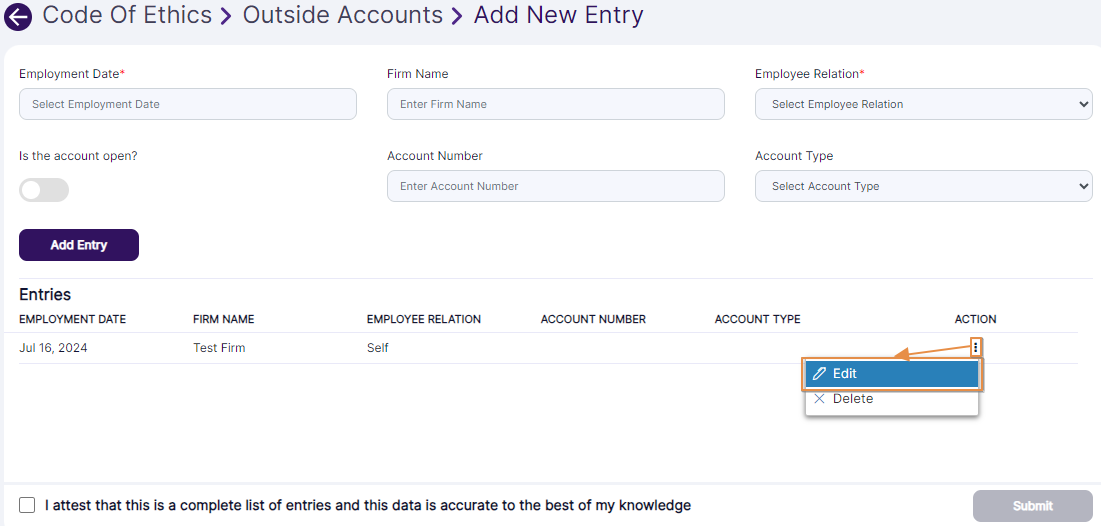
Task: Click the Employment Date column header
Action: click(72, 320)
